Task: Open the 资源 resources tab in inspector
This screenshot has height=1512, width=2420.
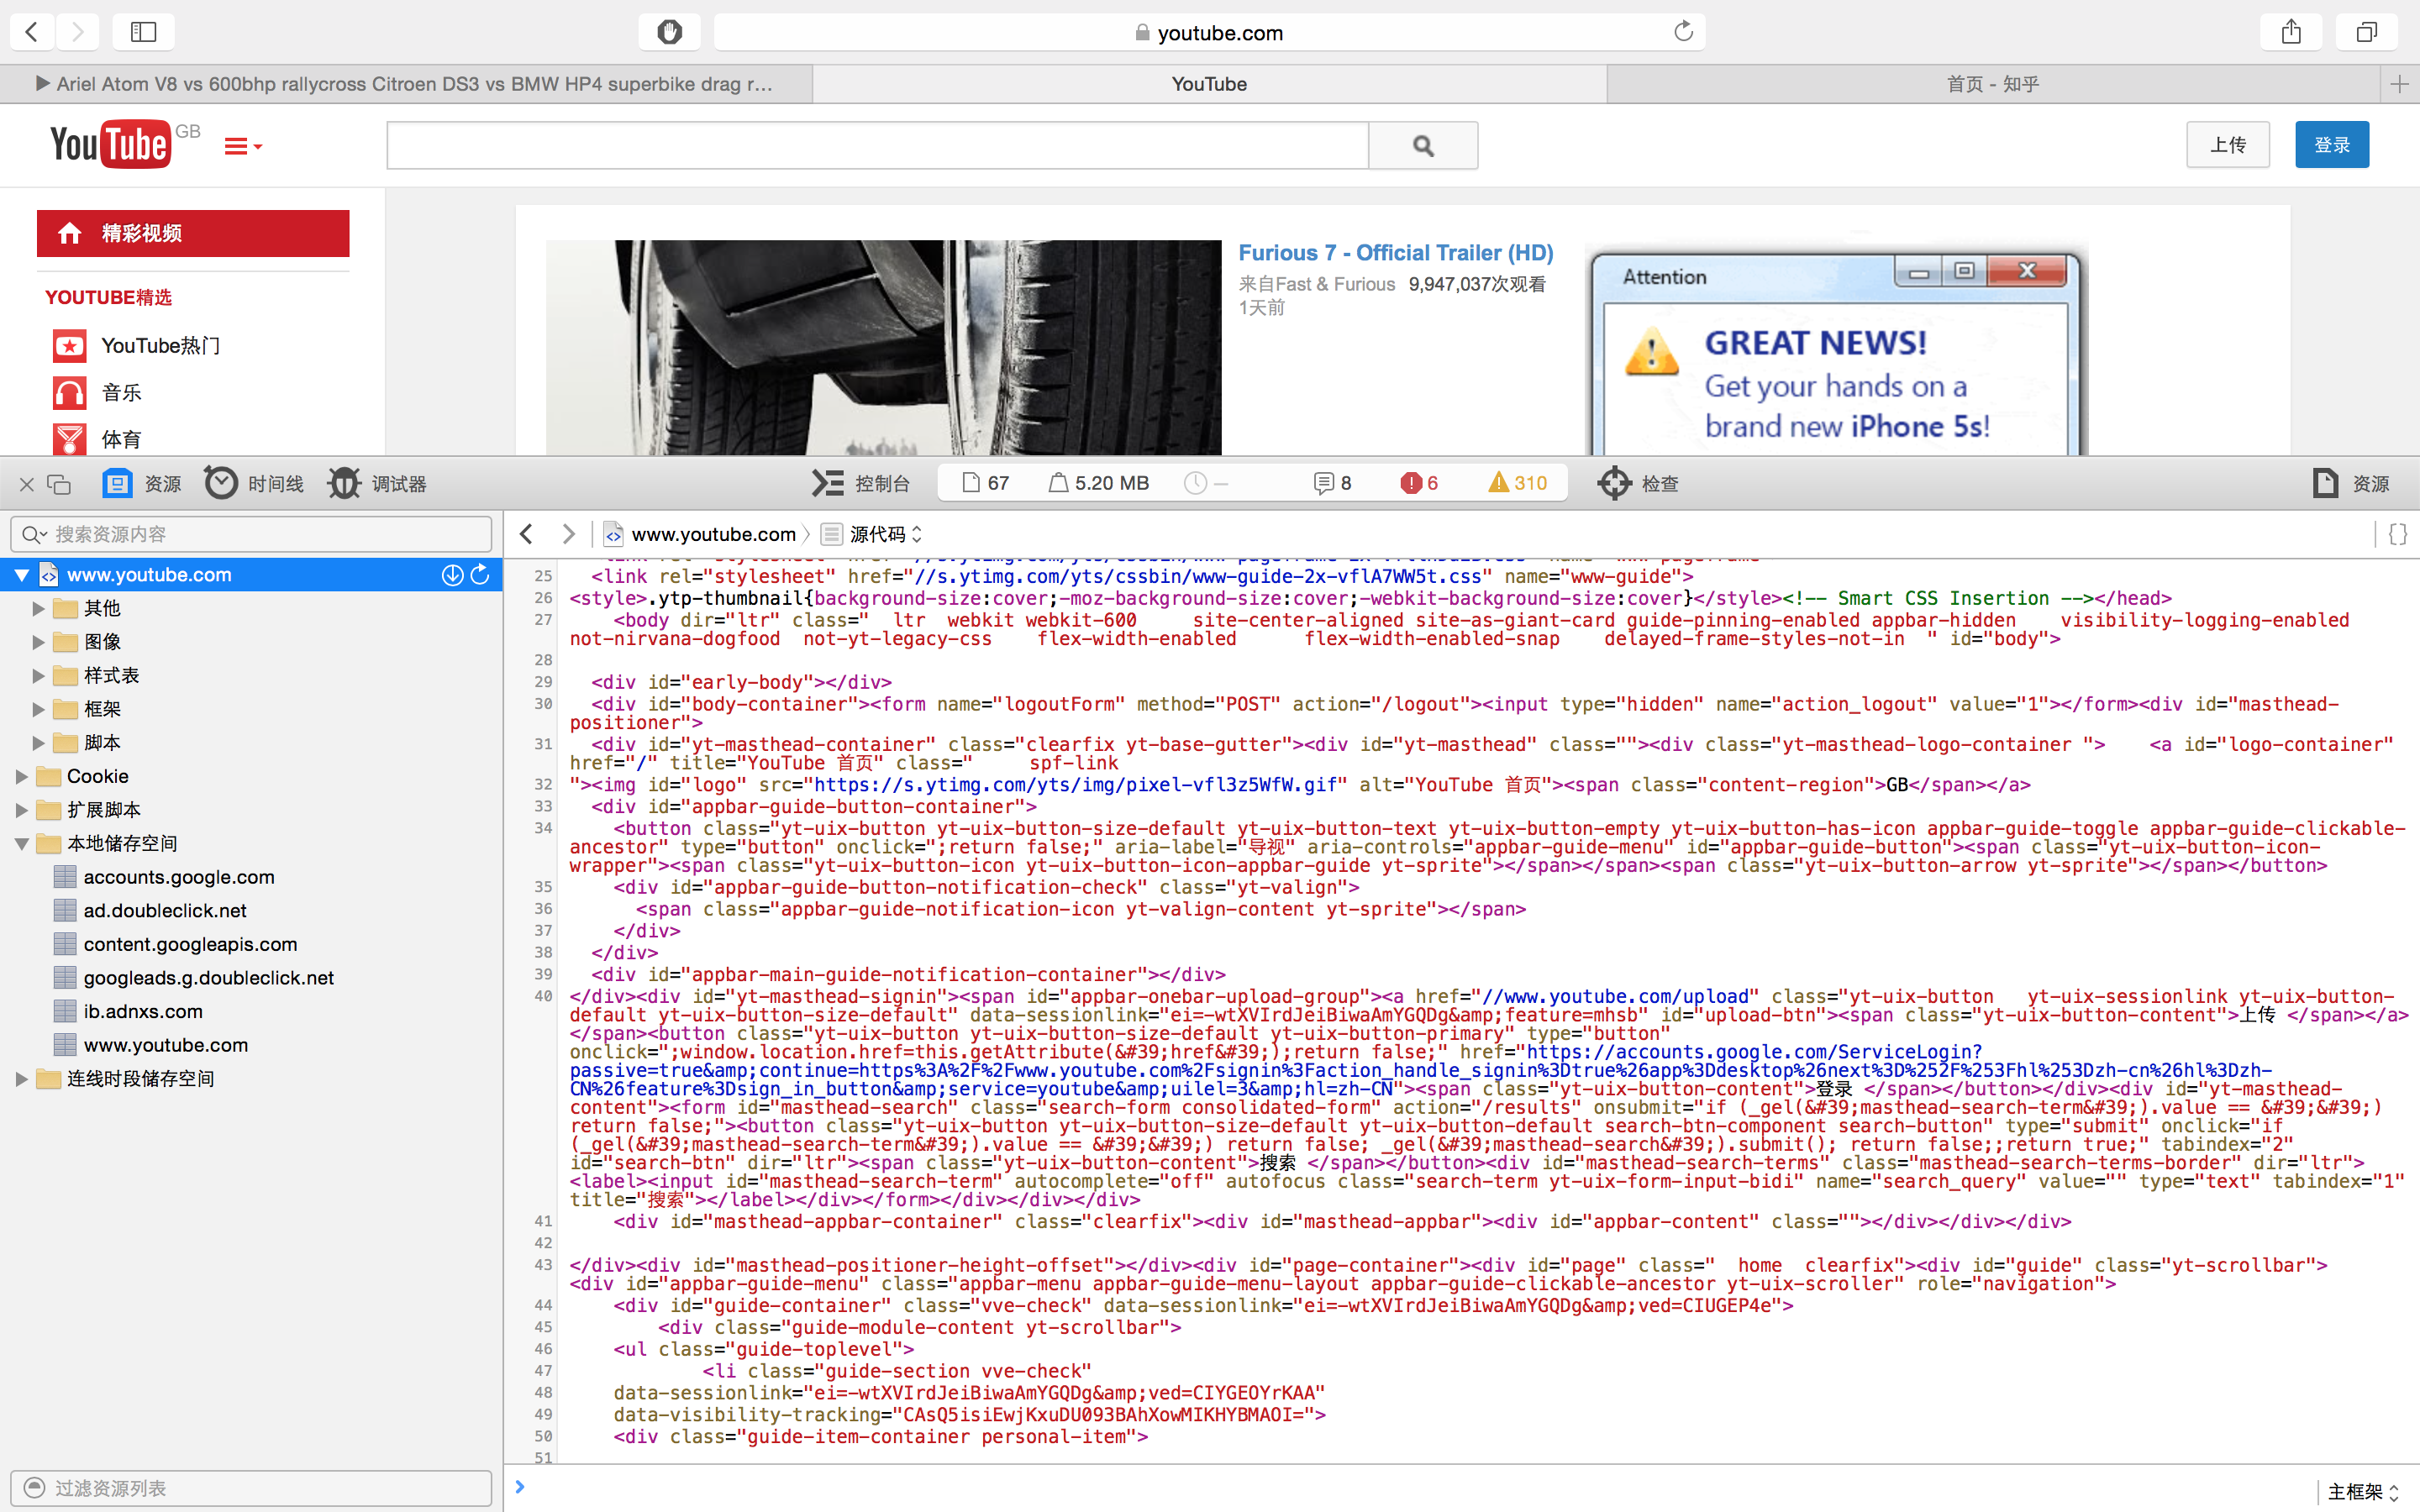Action: click(142, 484)
